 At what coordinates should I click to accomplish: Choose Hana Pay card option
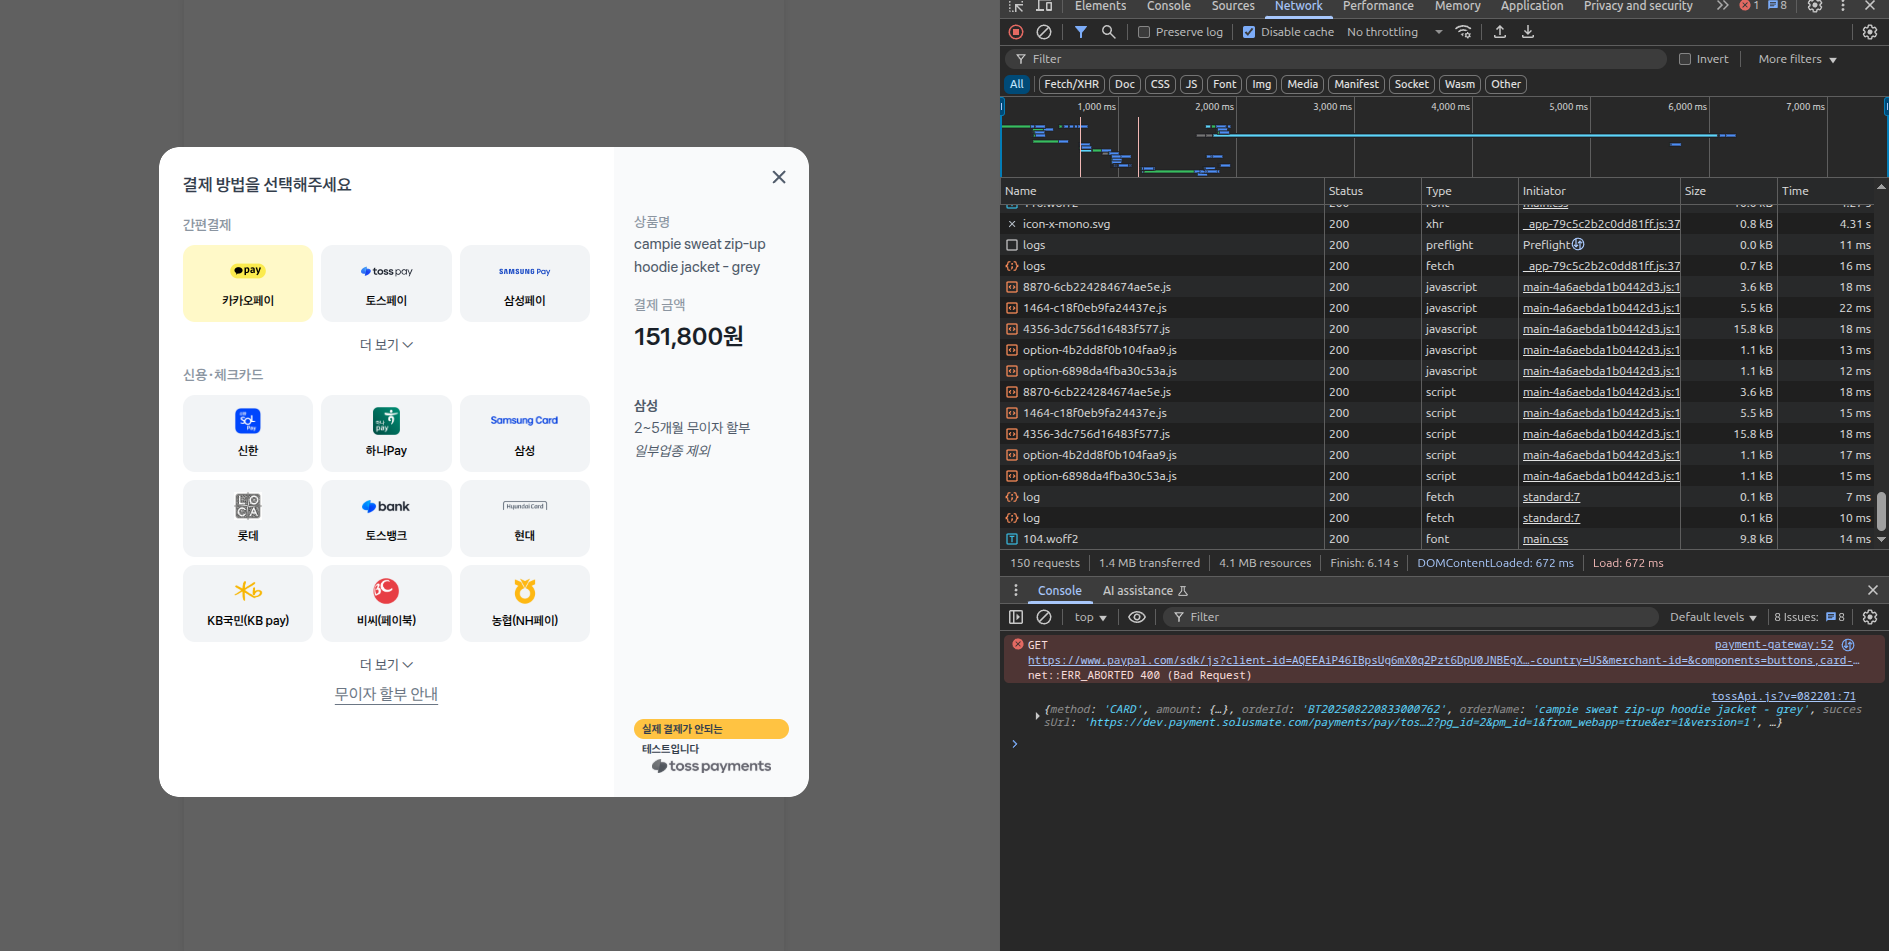(386, 433)
